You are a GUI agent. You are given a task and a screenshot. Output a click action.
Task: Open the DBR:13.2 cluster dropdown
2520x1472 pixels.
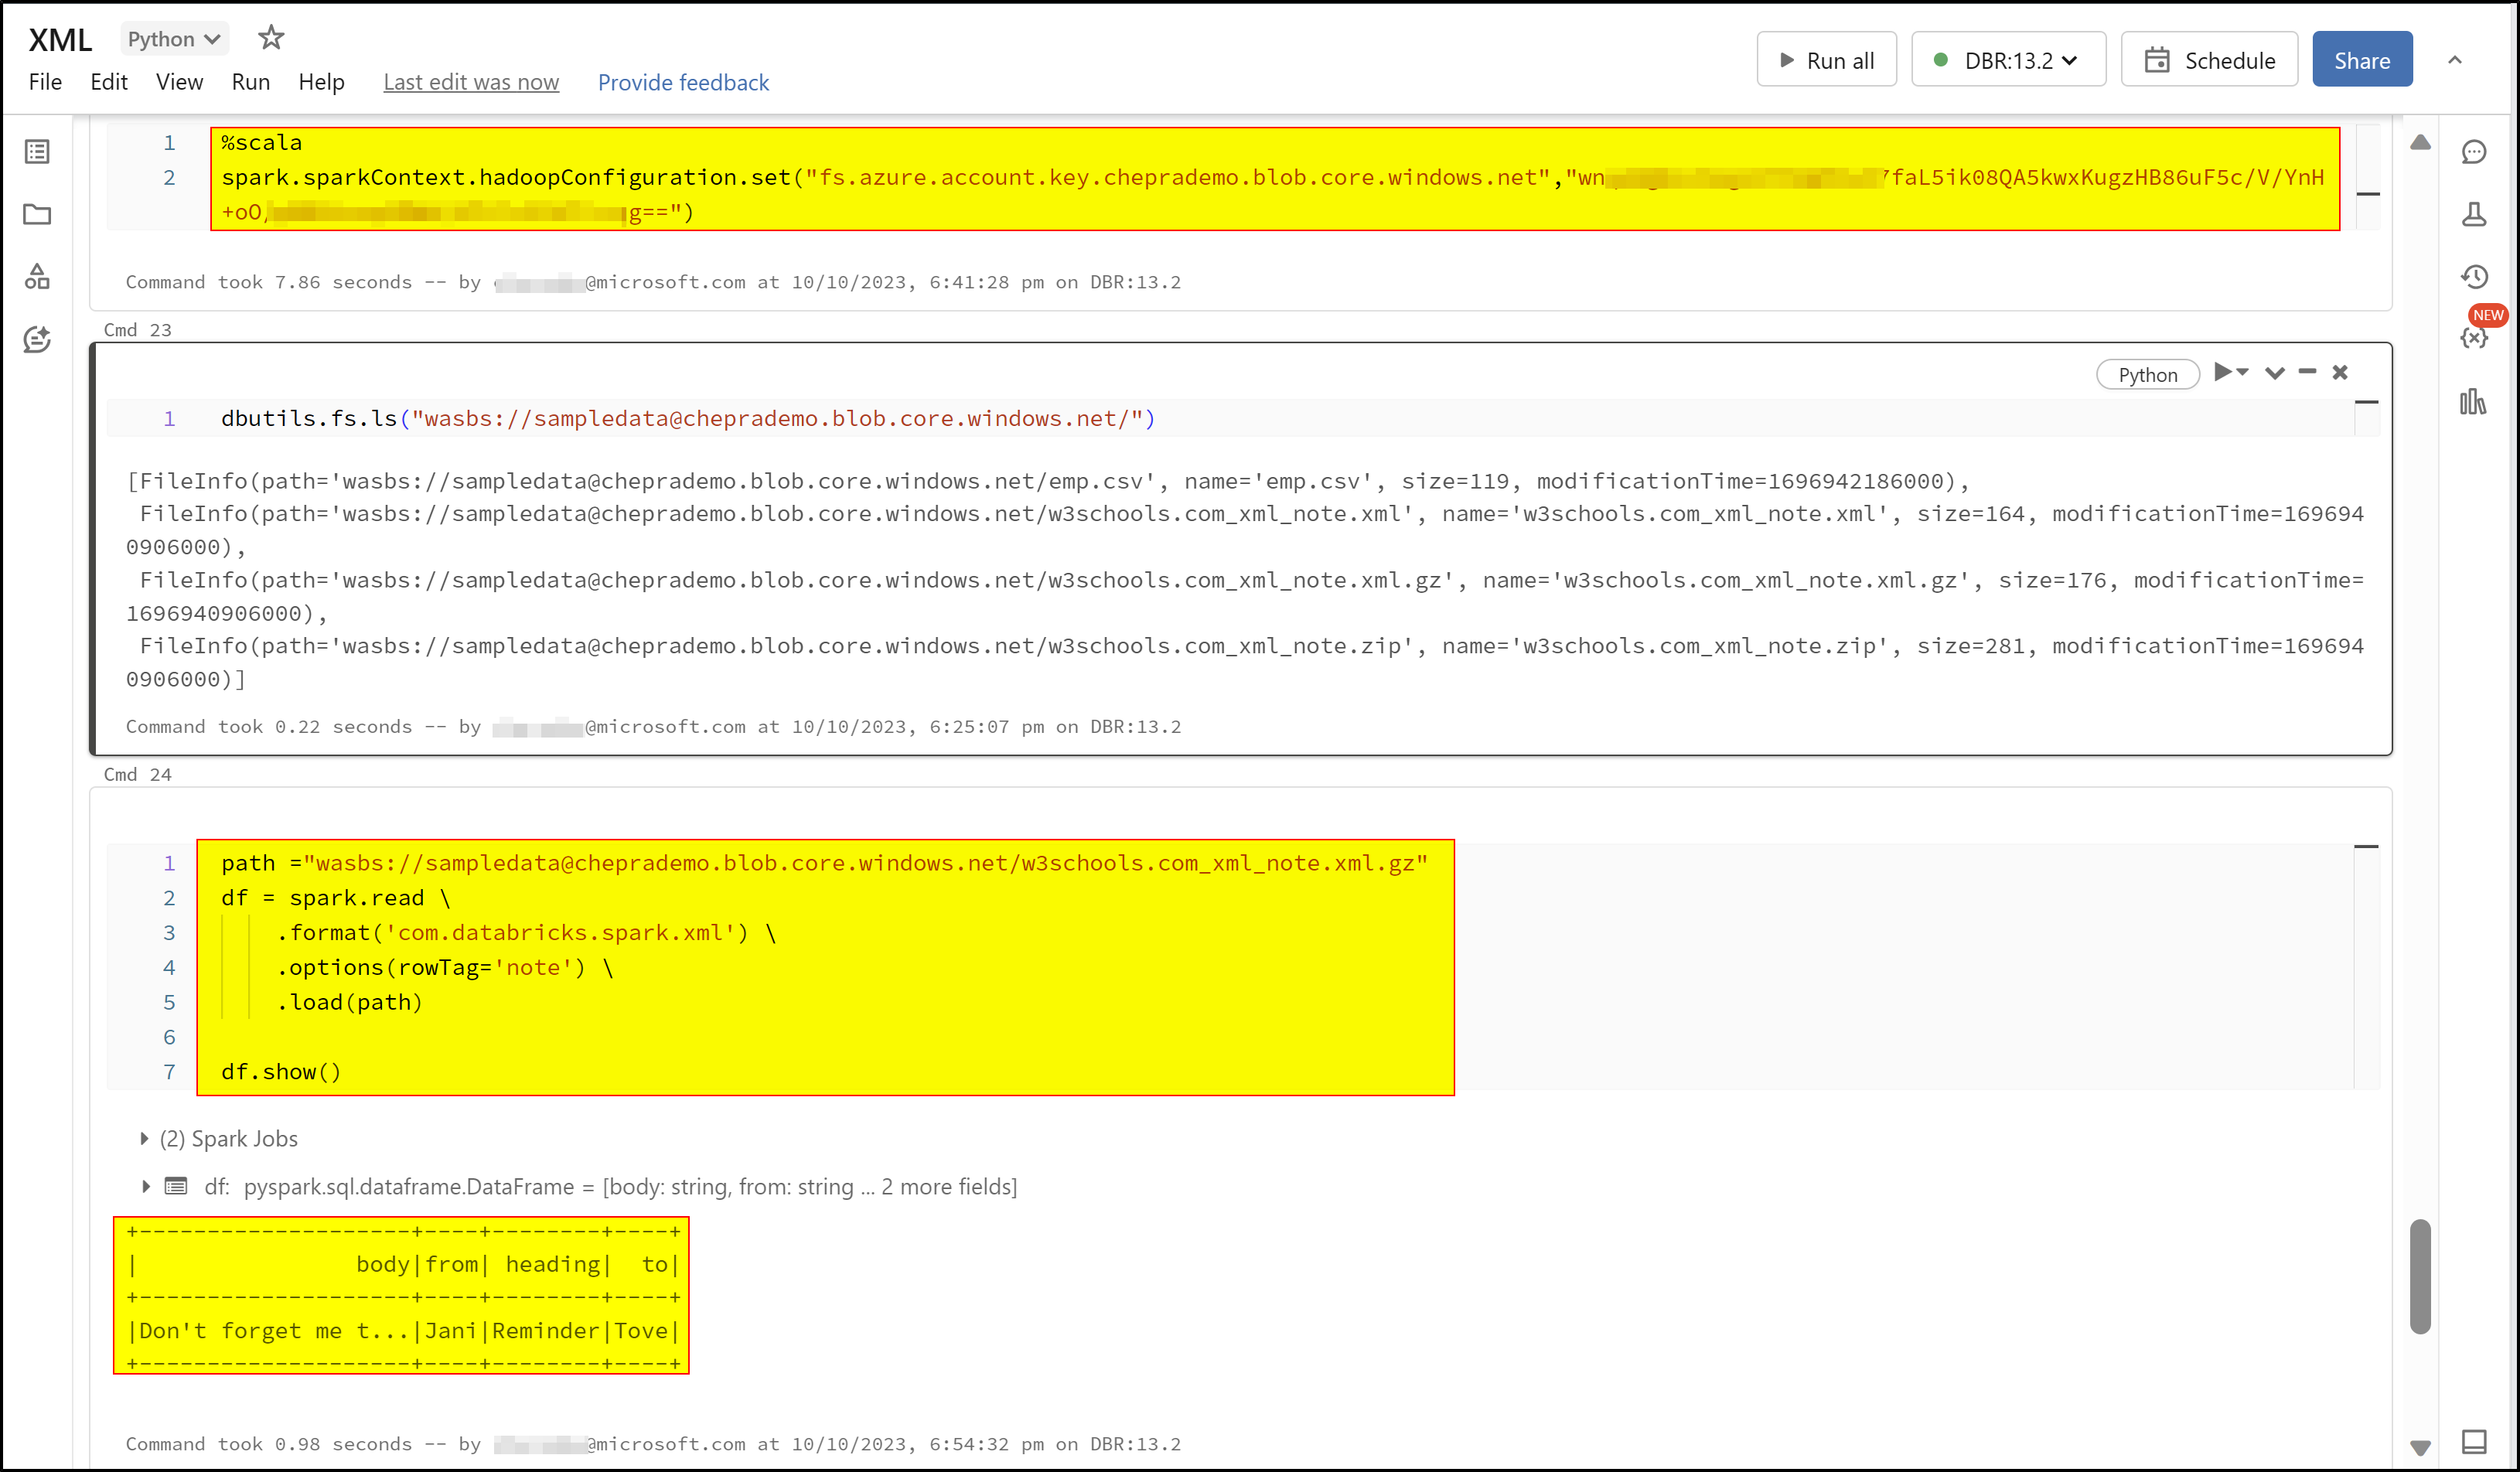[x=2007, y=59]
